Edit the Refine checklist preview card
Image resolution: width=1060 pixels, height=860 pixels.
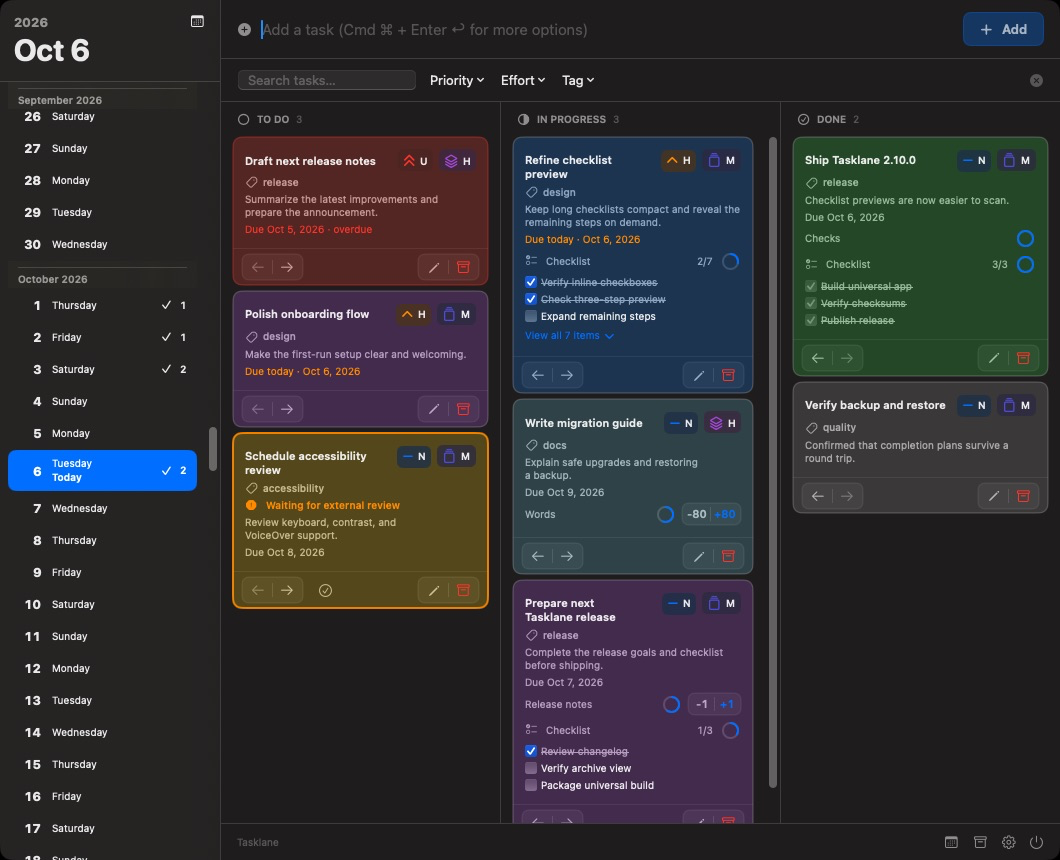(699, 375)
